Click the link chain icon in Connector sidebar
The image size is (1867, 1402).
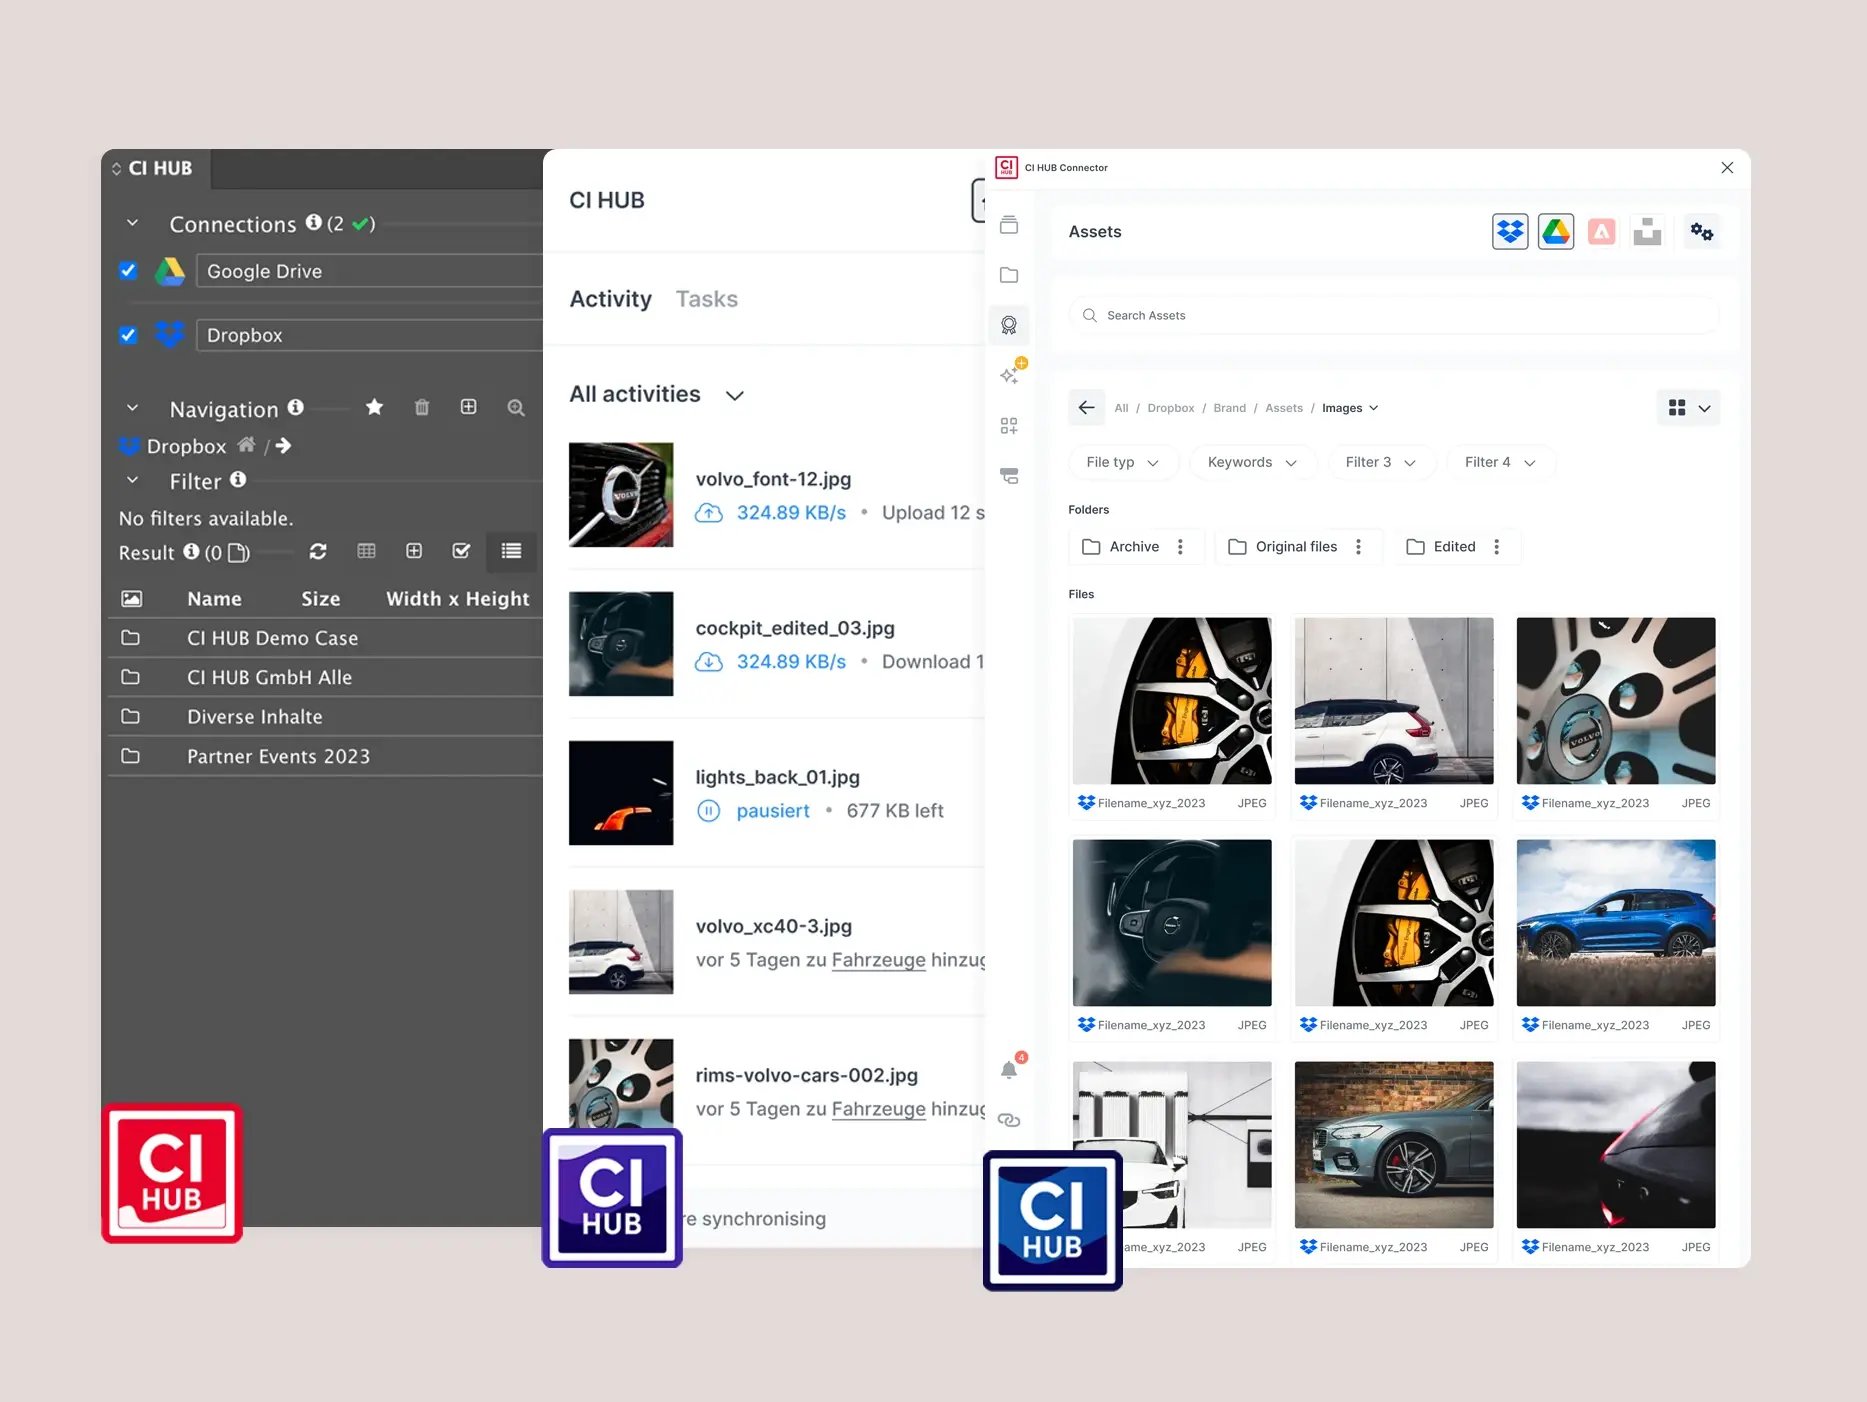point(1009,1120)
